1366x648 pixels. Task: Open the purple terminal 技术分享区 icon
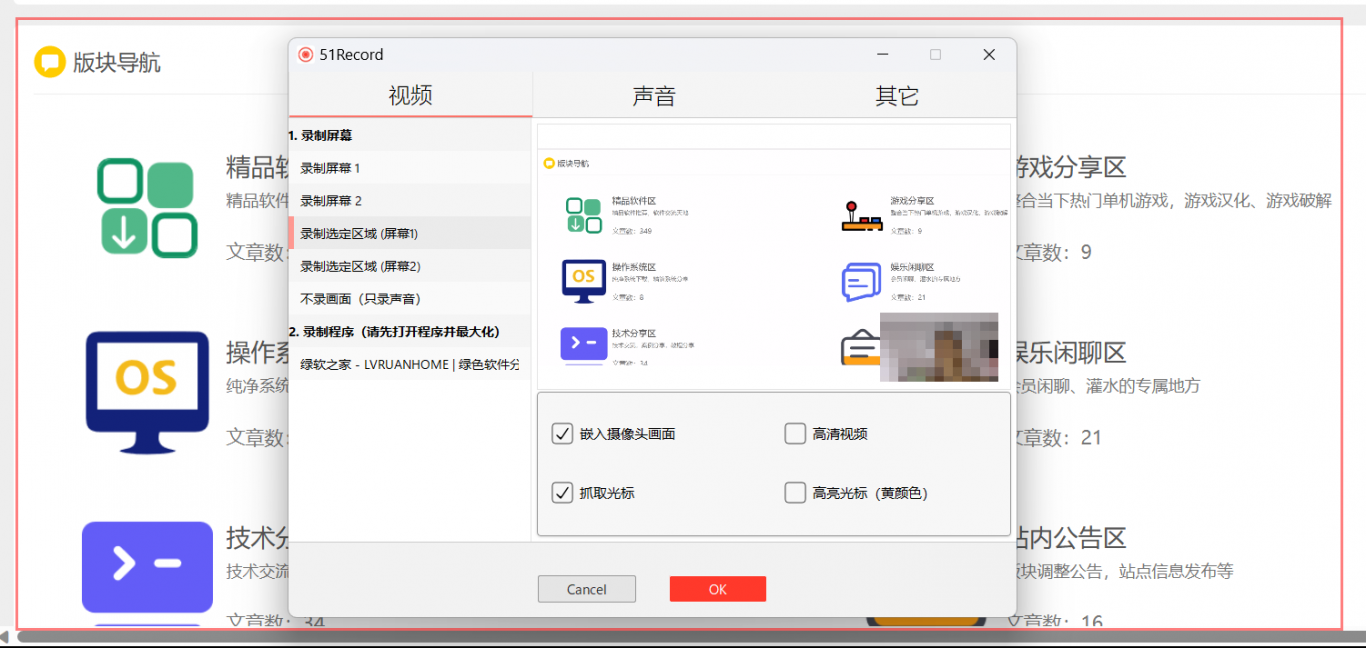(147, 566)
